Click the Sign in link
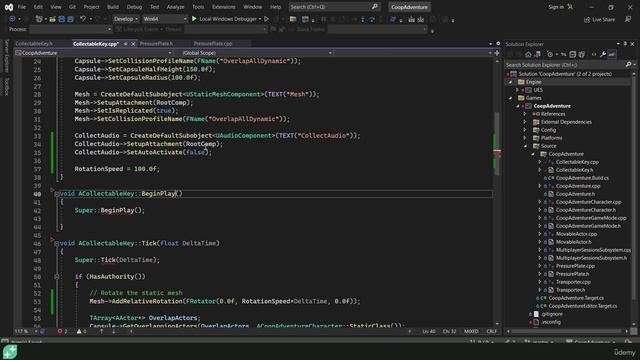 click(x=556, y=7)
